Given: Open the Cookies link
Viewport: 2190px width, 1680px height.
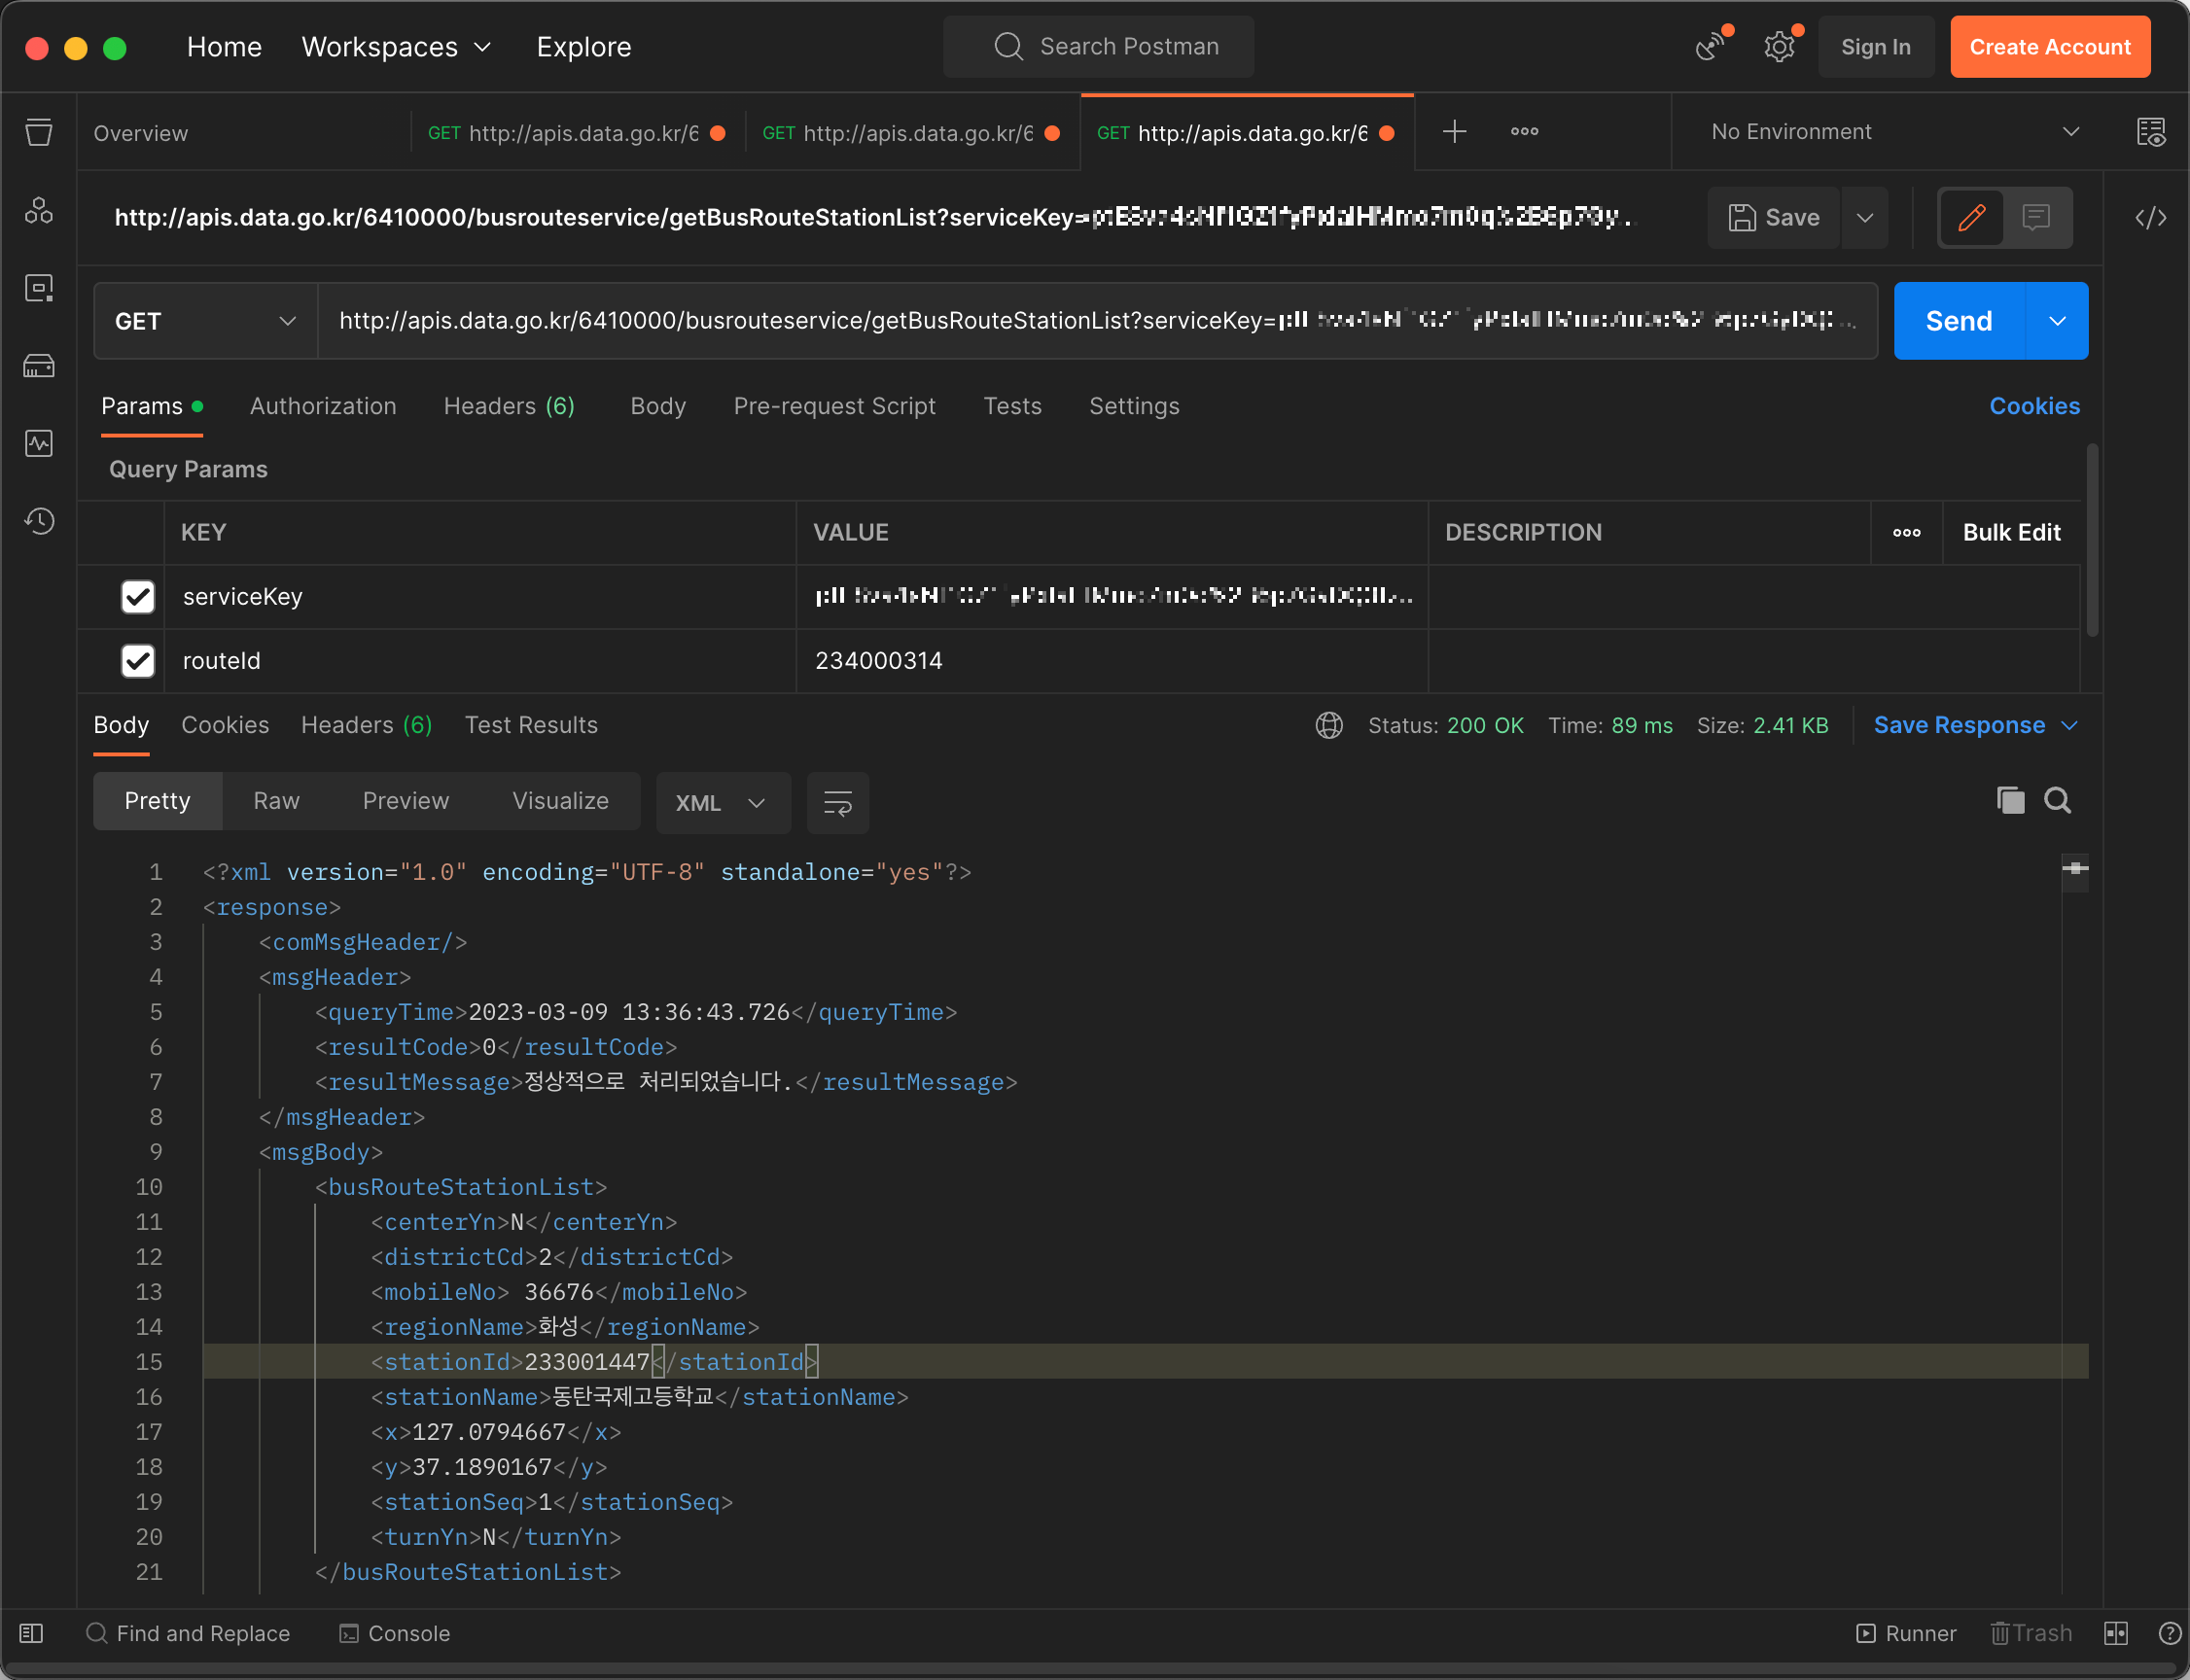Looking at the screenshot, I should [2034, 406].
